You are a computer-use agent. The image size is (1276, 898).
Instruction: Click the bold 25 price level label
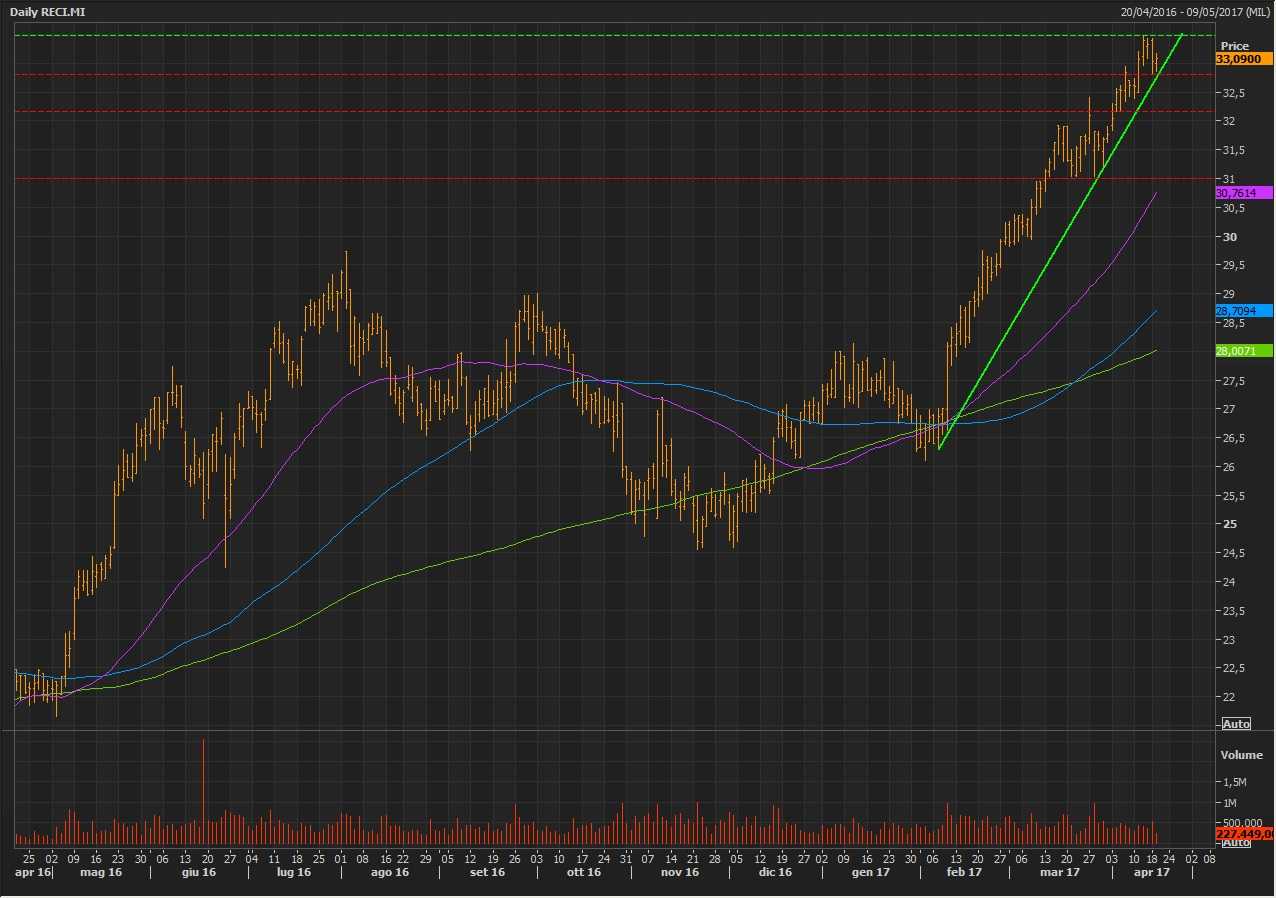1230,524
